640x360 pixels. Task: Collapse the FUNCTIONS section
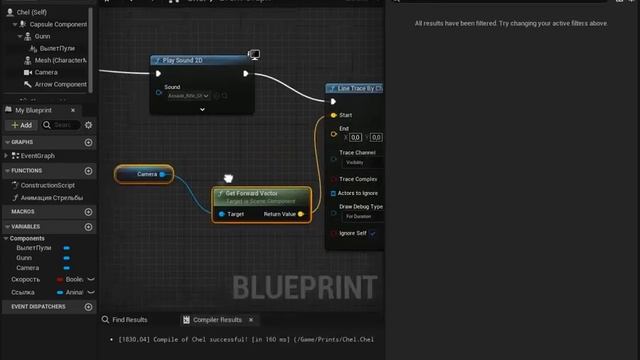point(7,171)
